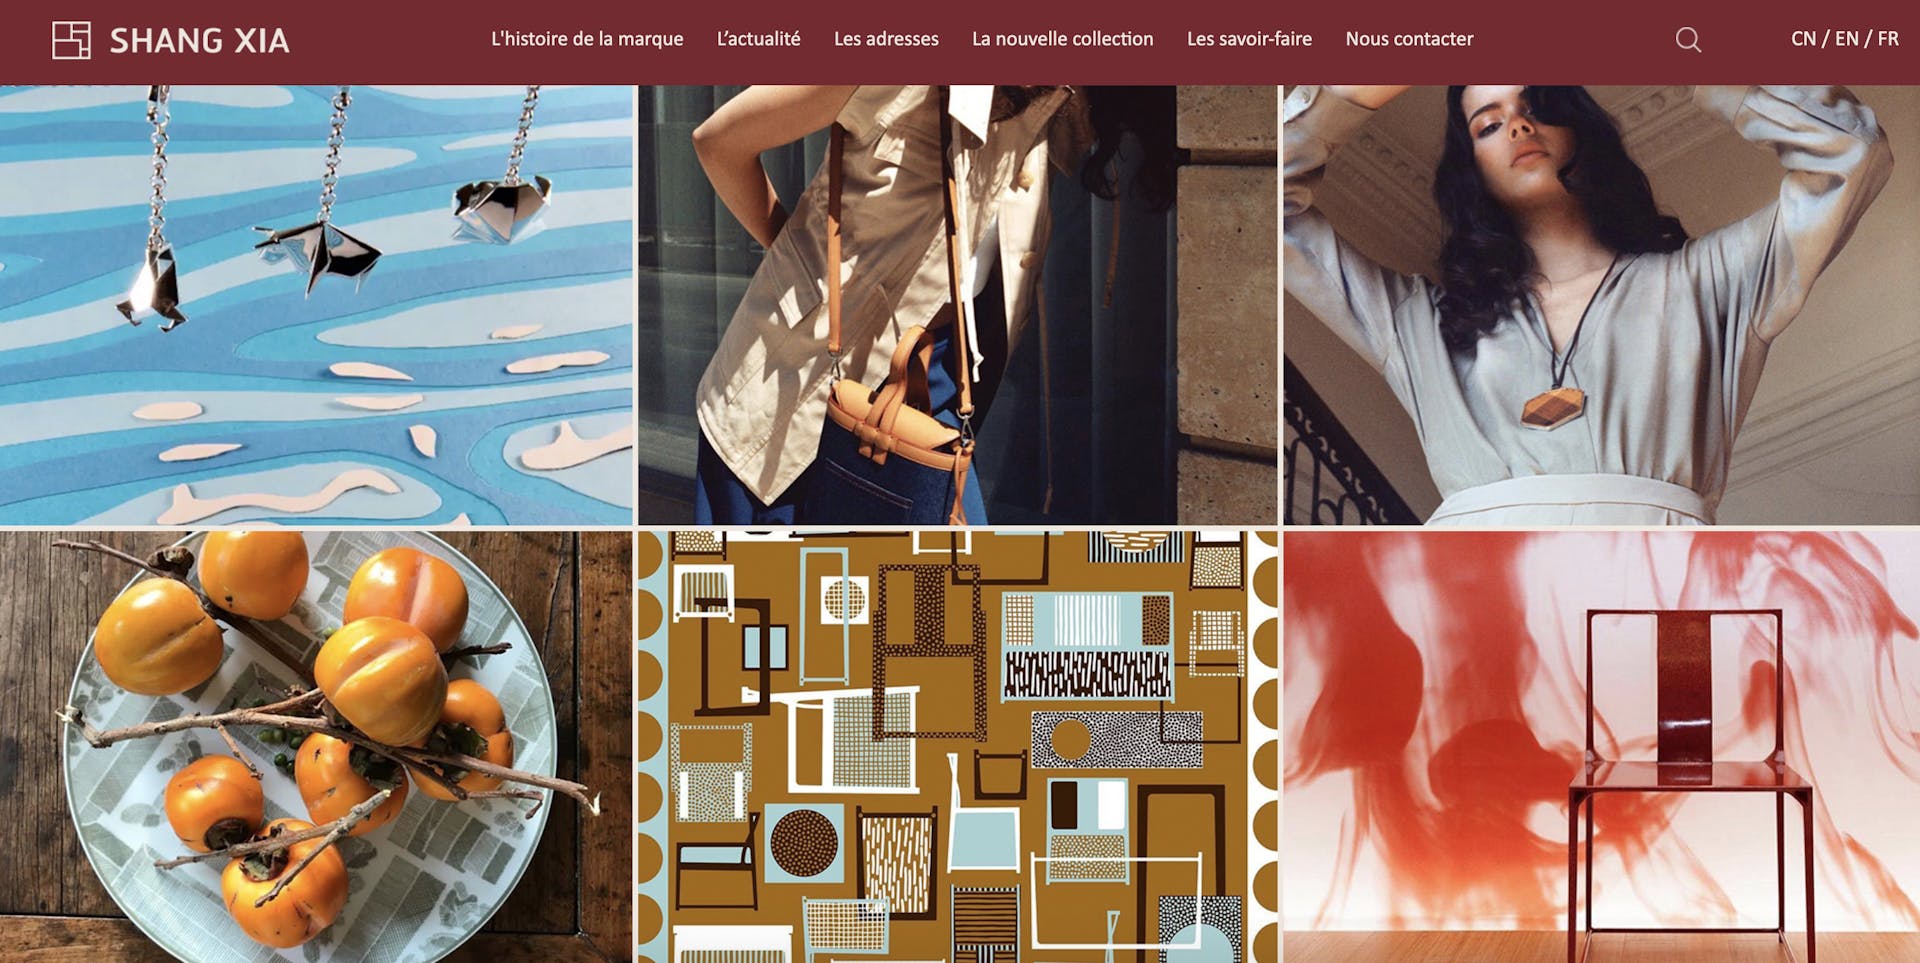Open the origami silver pendants image
This screenshot has height=963, width=1920.
coord(316,305)
